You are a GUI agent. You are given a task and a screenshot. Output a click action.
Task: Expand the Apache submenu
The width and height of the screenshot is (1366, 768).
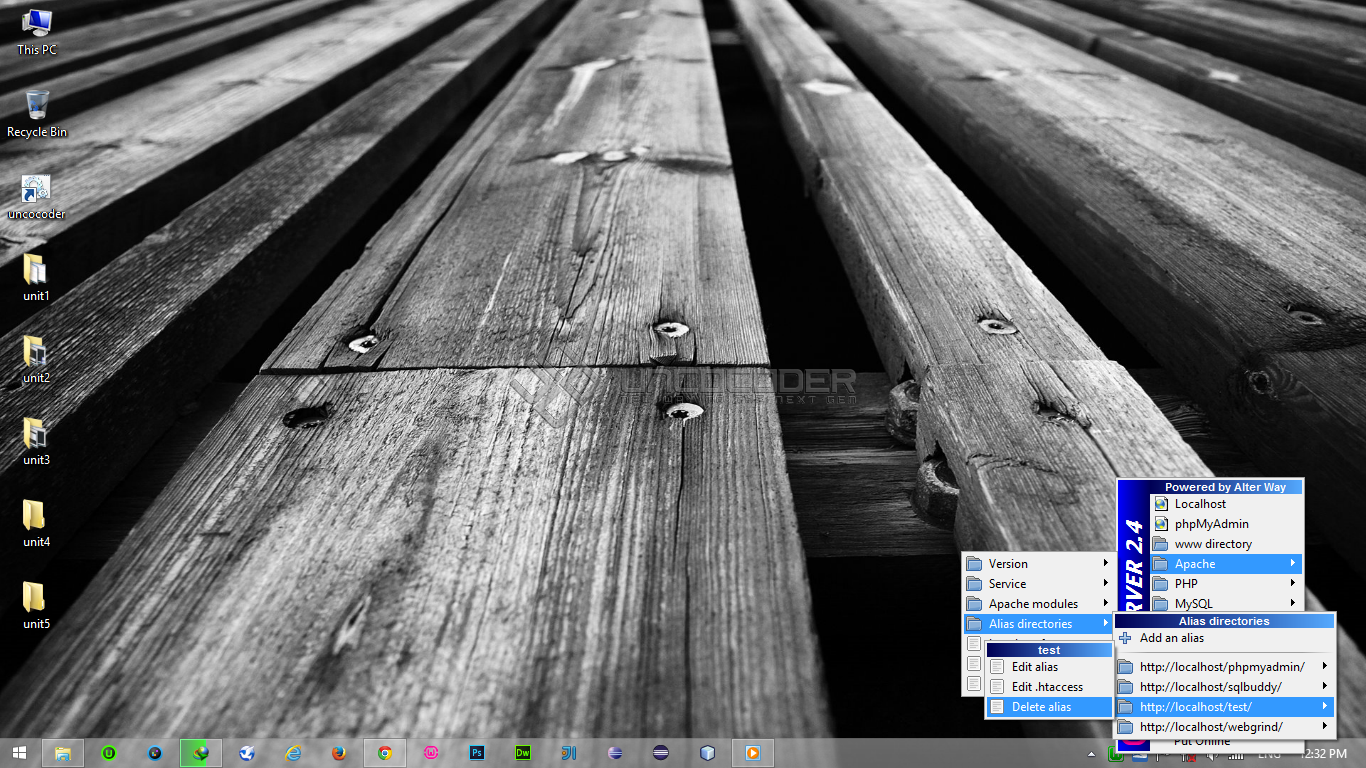click(1226, 564)
